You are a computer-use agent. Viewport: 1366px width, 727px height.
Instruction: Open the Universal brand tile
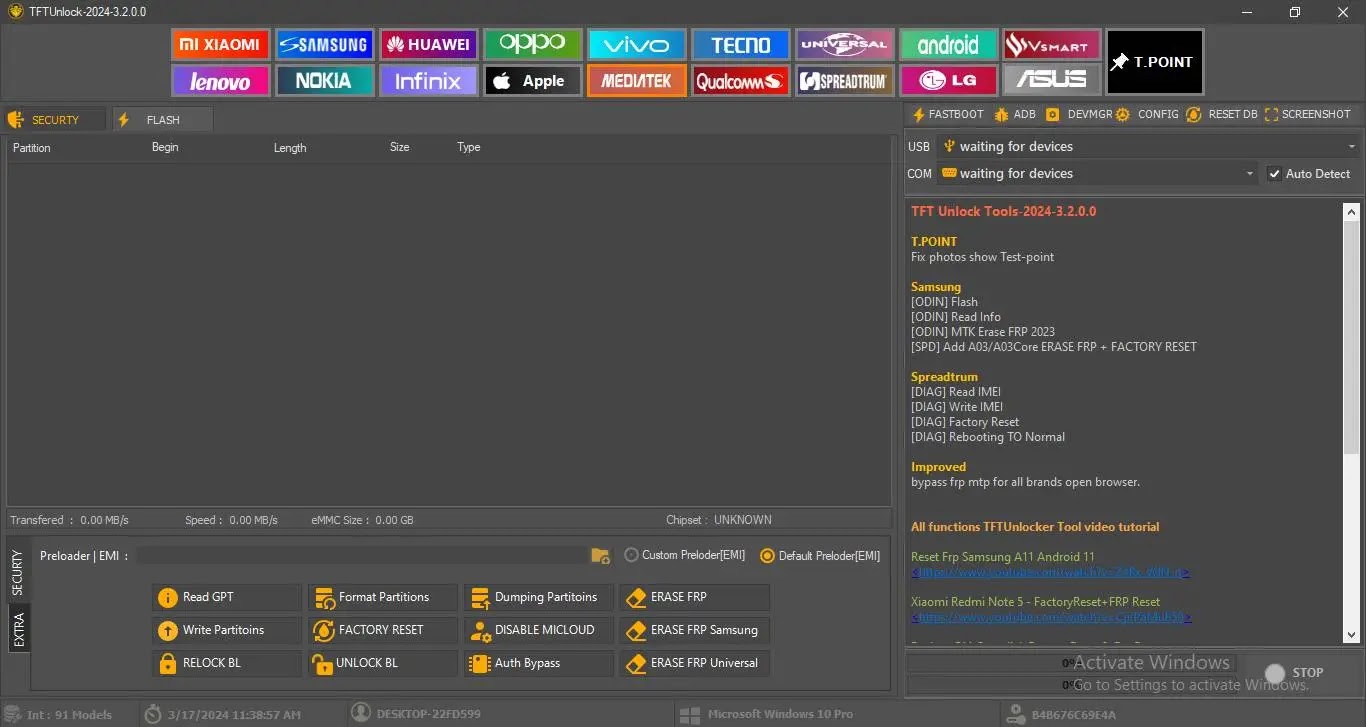tap(844, 44)
